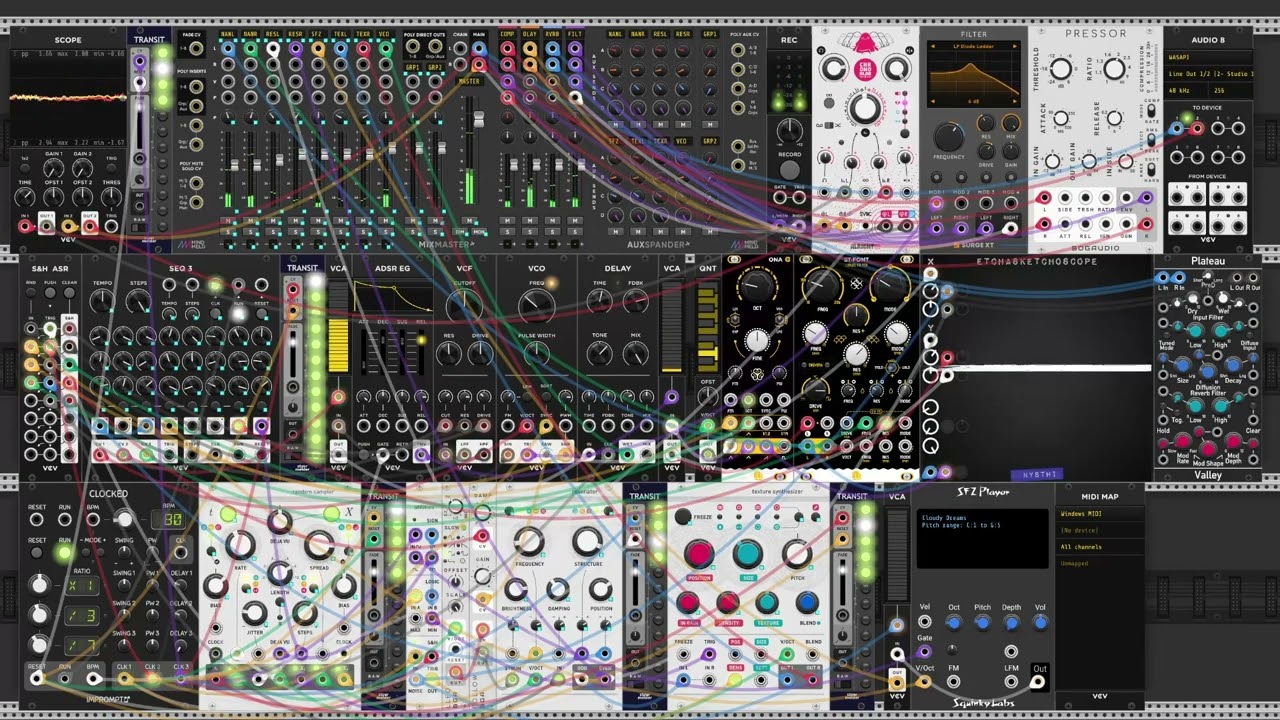The width and height of the screenshot is (1280, 720).
Task: Mute the NANL channel on MixMaster
Action: coord(229,220)
